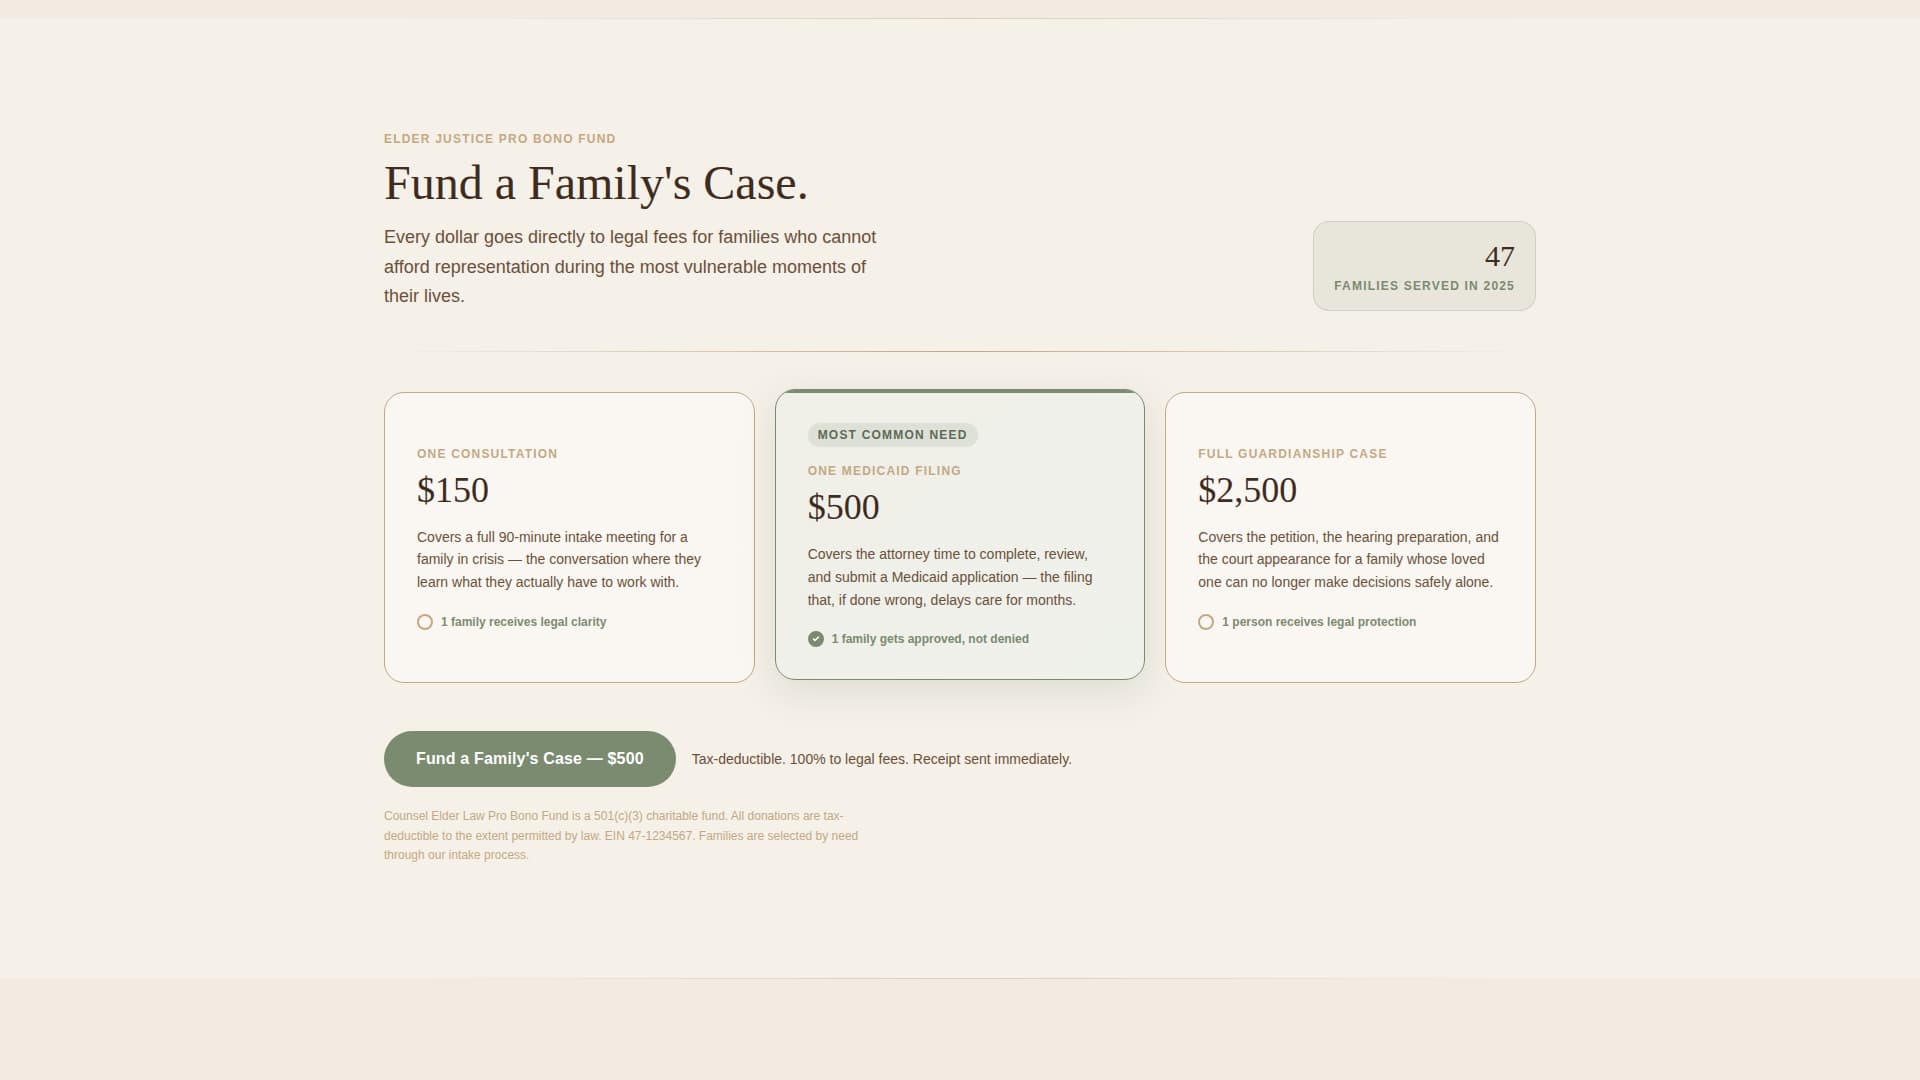Image resolution: width=1920 pixels, height=1080 pixels.
Task: Click the divider line under the intro paragraph
Action: (960, 352)
